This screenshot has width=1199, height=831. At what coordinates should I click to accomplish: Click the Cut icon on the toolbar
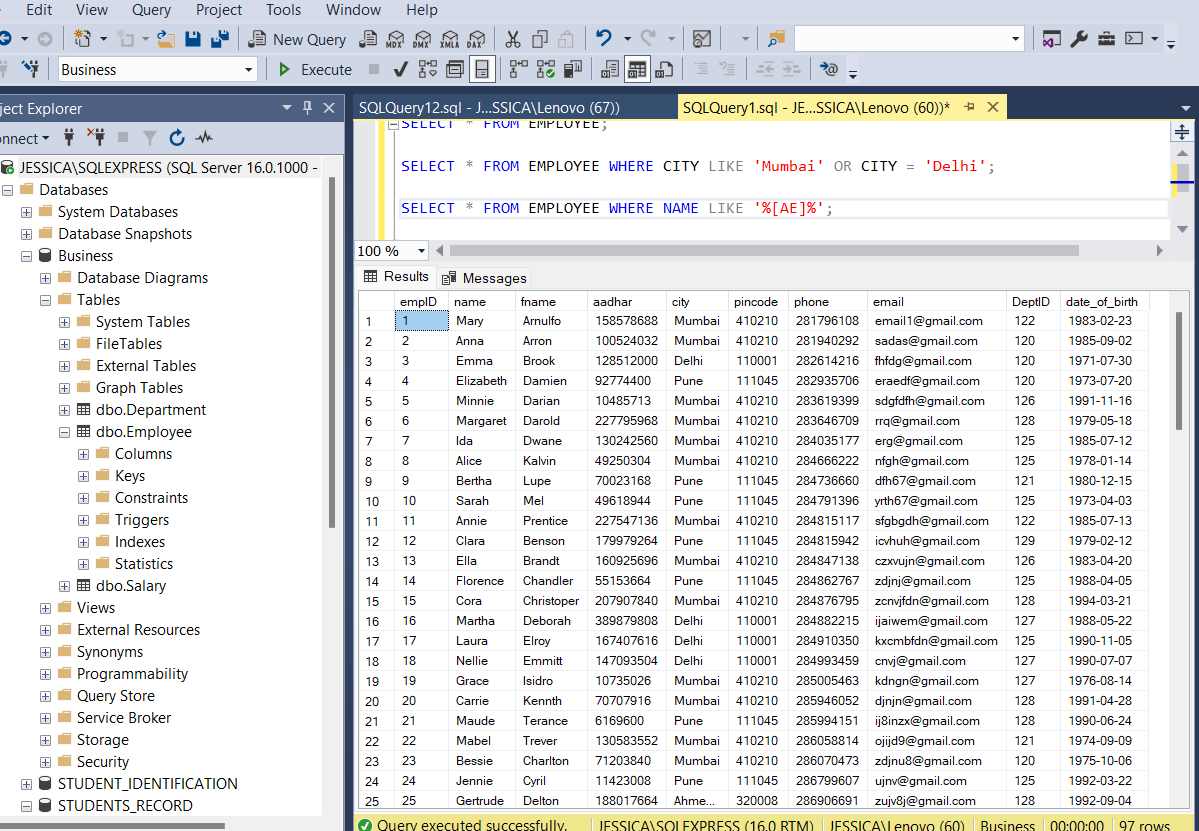coord(513,39)
